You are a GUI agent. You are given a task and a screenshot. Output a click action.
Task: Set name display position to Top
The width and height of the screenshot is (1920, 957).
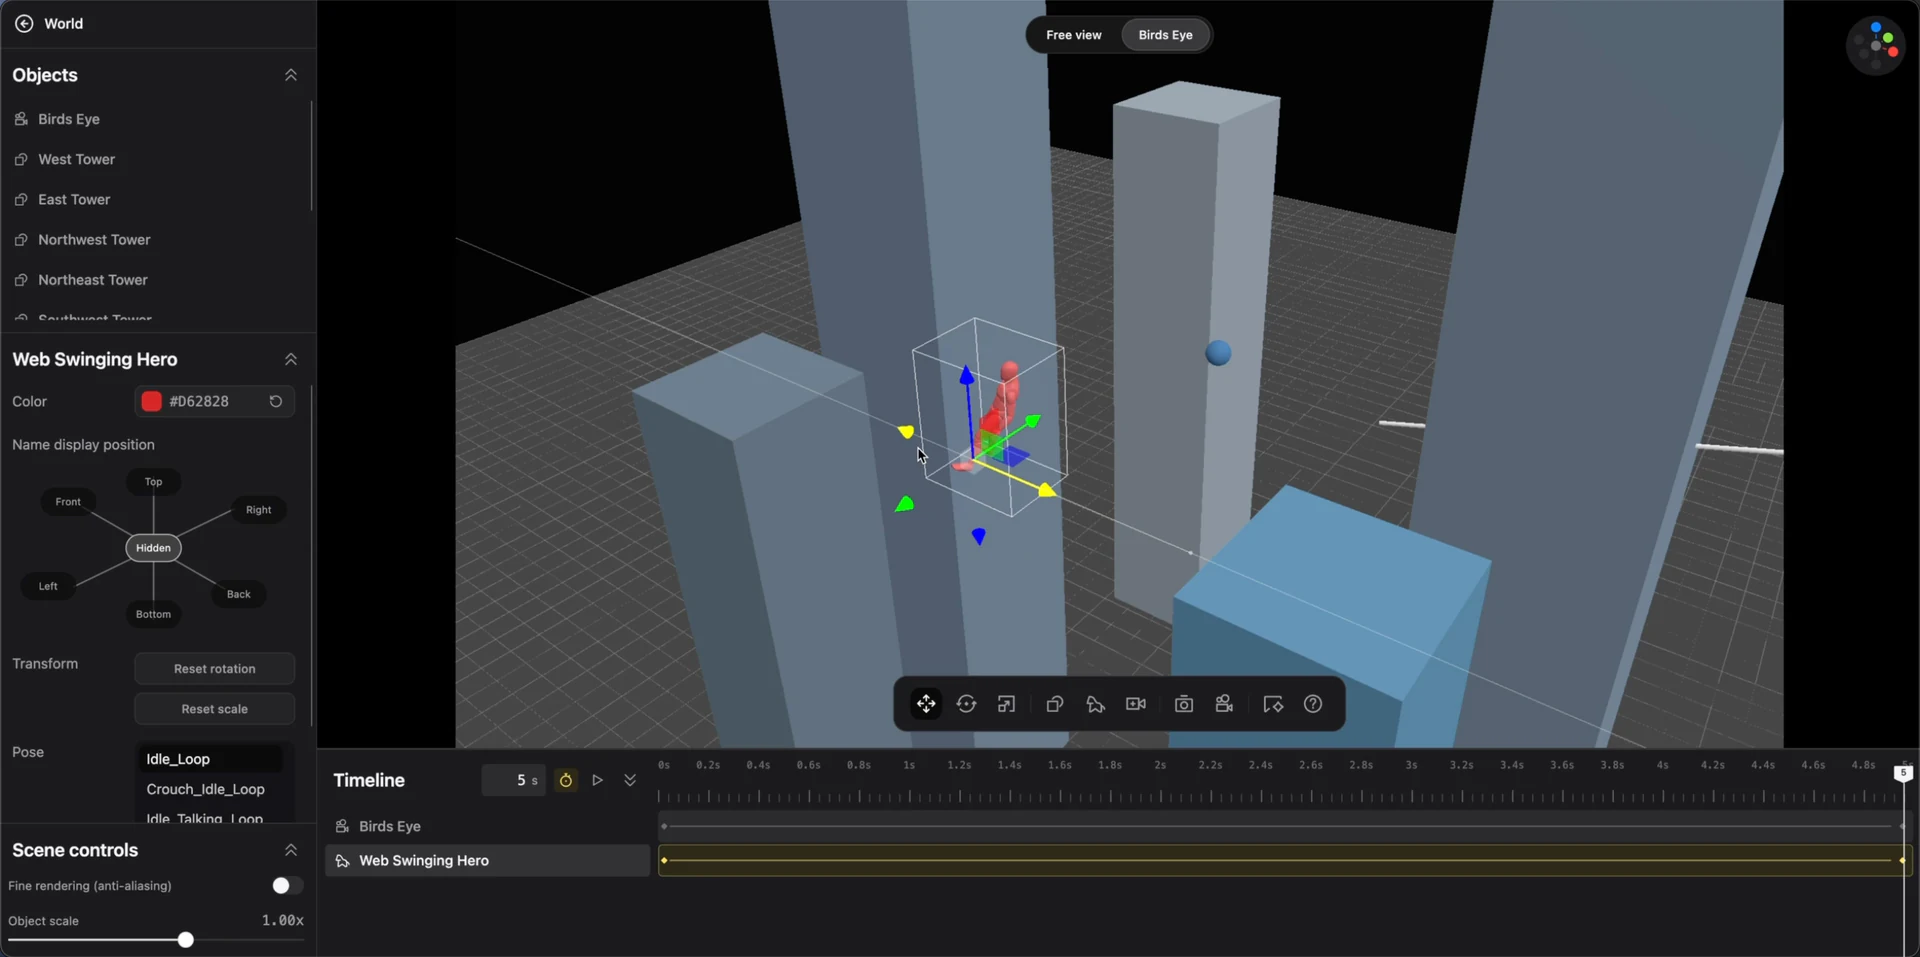click(153, 482)
